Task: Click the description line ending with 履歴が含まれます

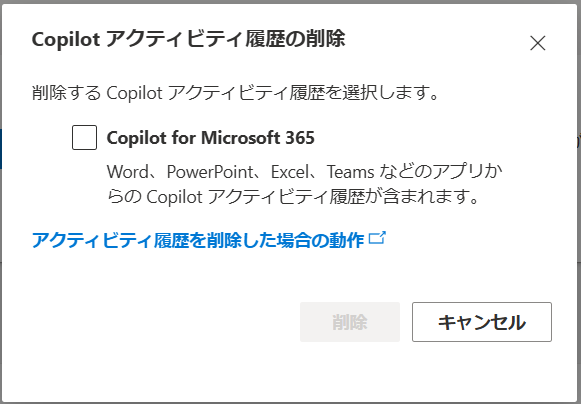Action: (293, 196)
